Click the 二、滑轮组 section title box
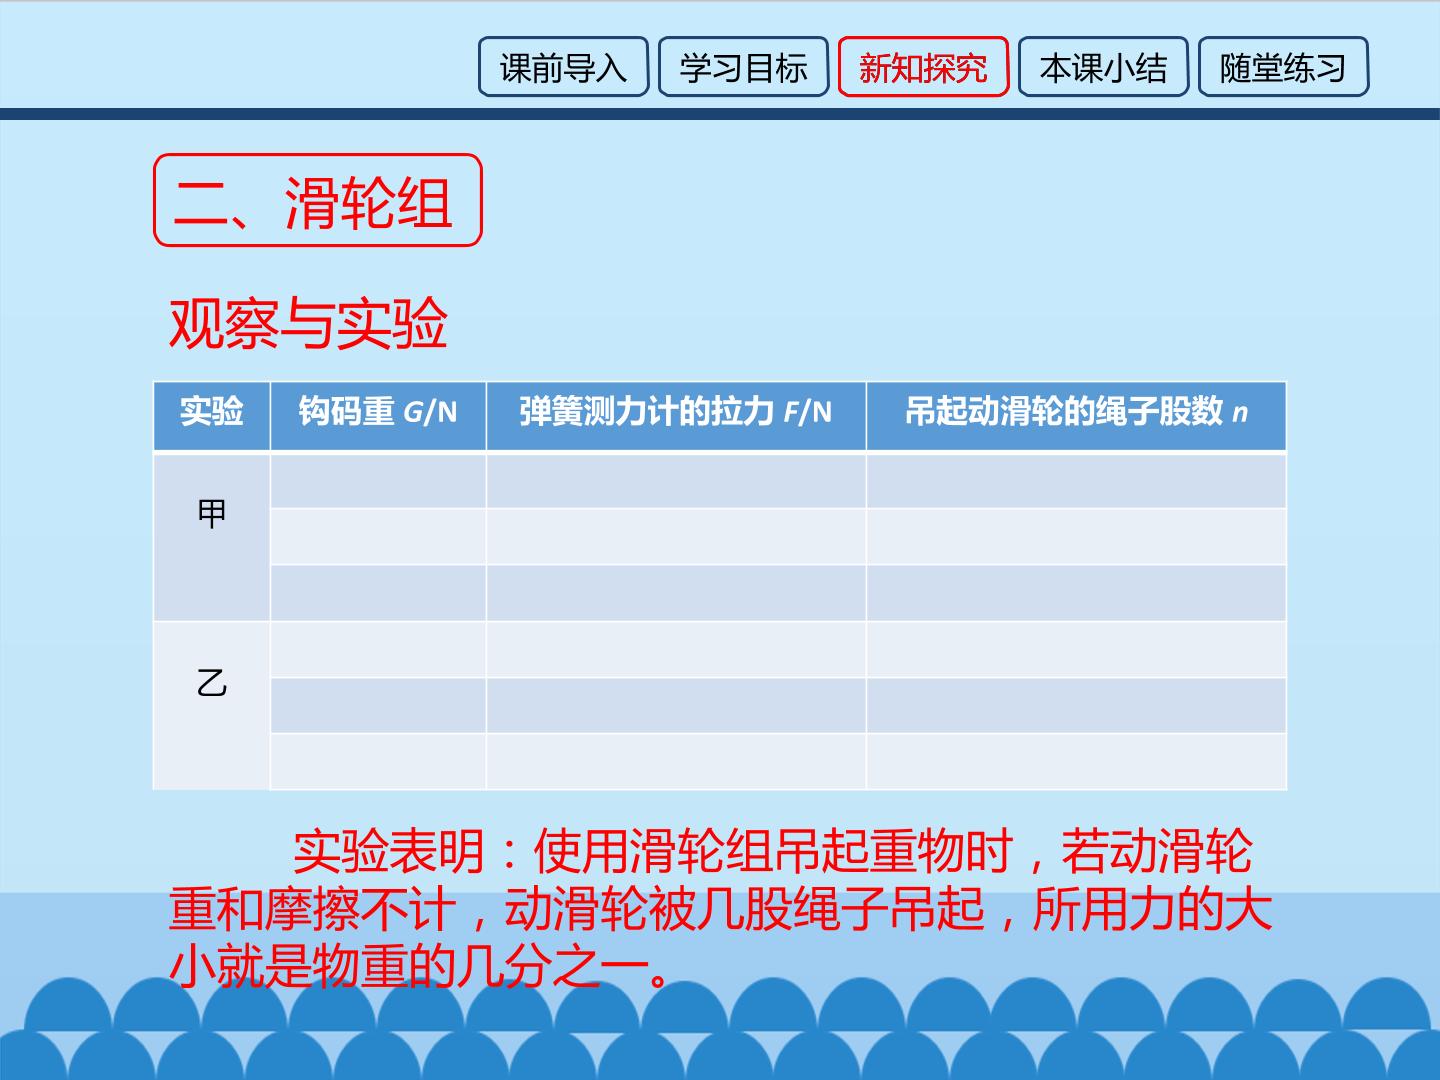Viewport: 1440px width, 1080px height. click(x=318, y=200)
